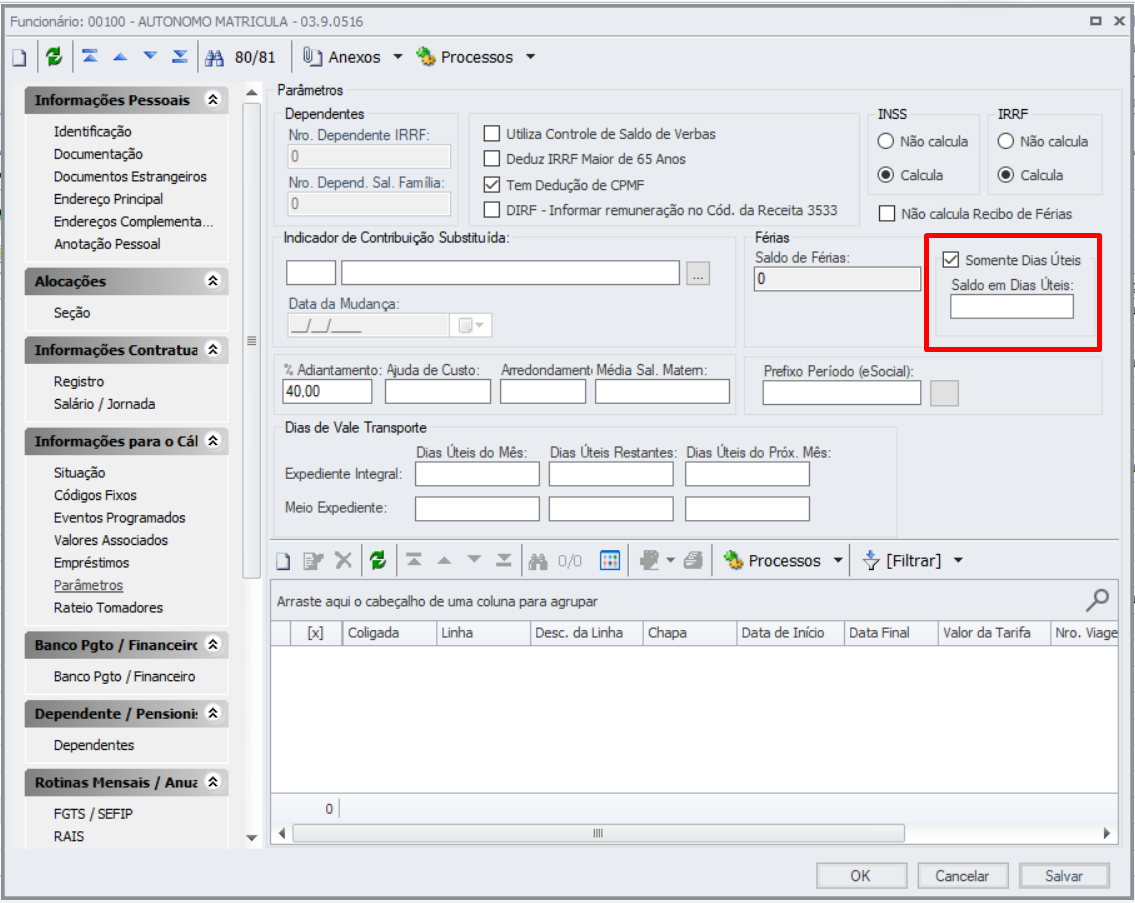
Task: Go to previous row in grid toolbar
Action: coord(444,560)
